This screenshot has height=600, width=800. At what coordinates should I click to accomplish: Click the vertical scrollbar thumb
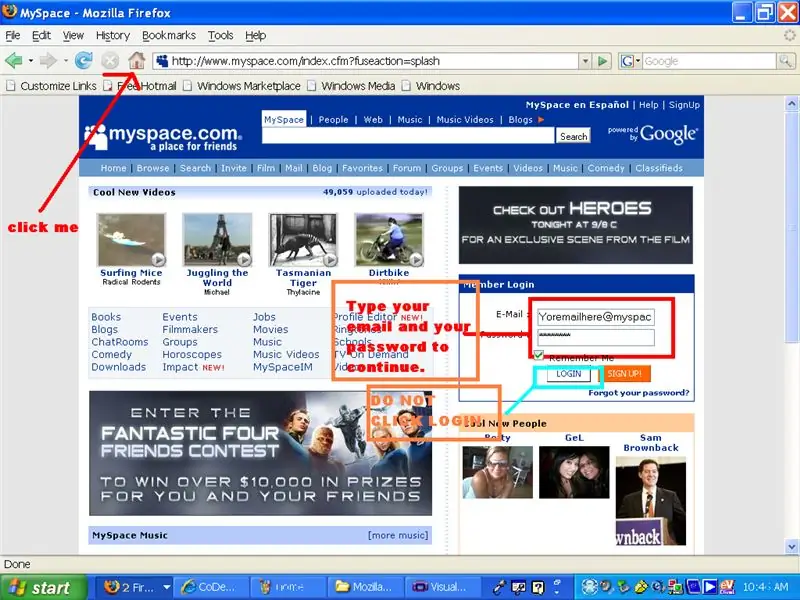pyautogui.click(x=791, y=227)
